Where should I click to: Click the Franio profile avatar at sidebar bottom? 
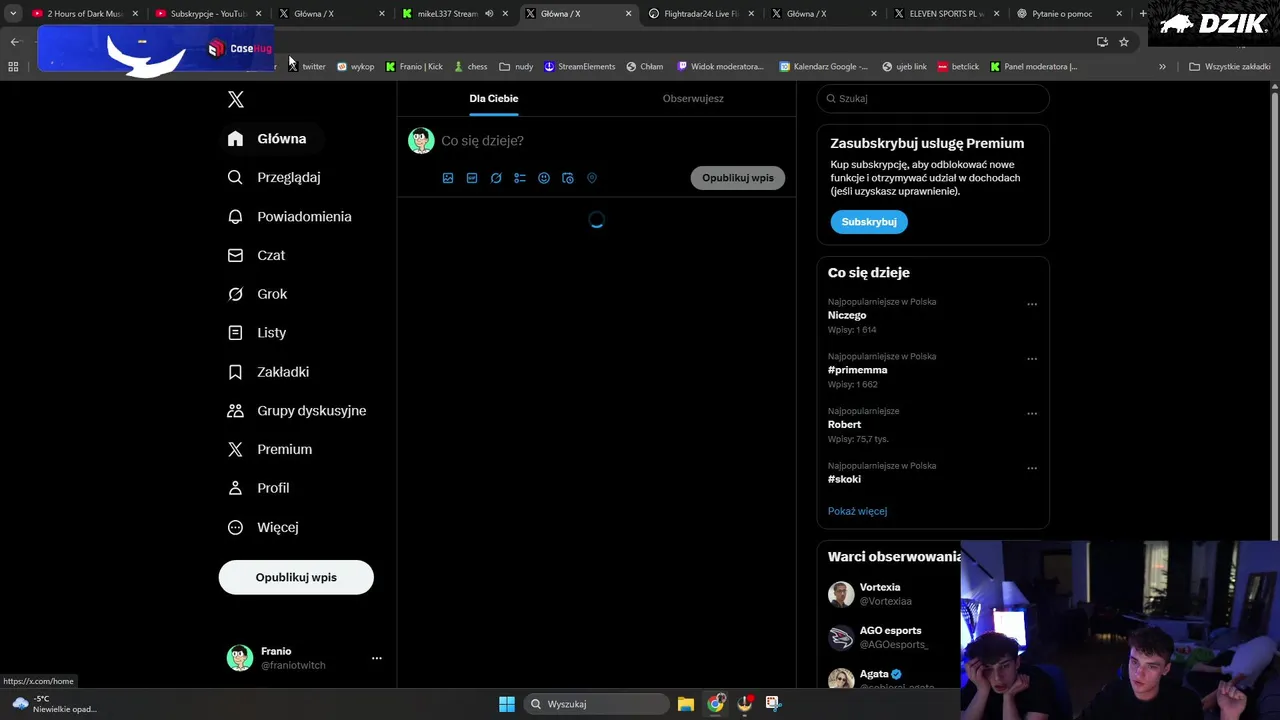(x=240, y=658)
